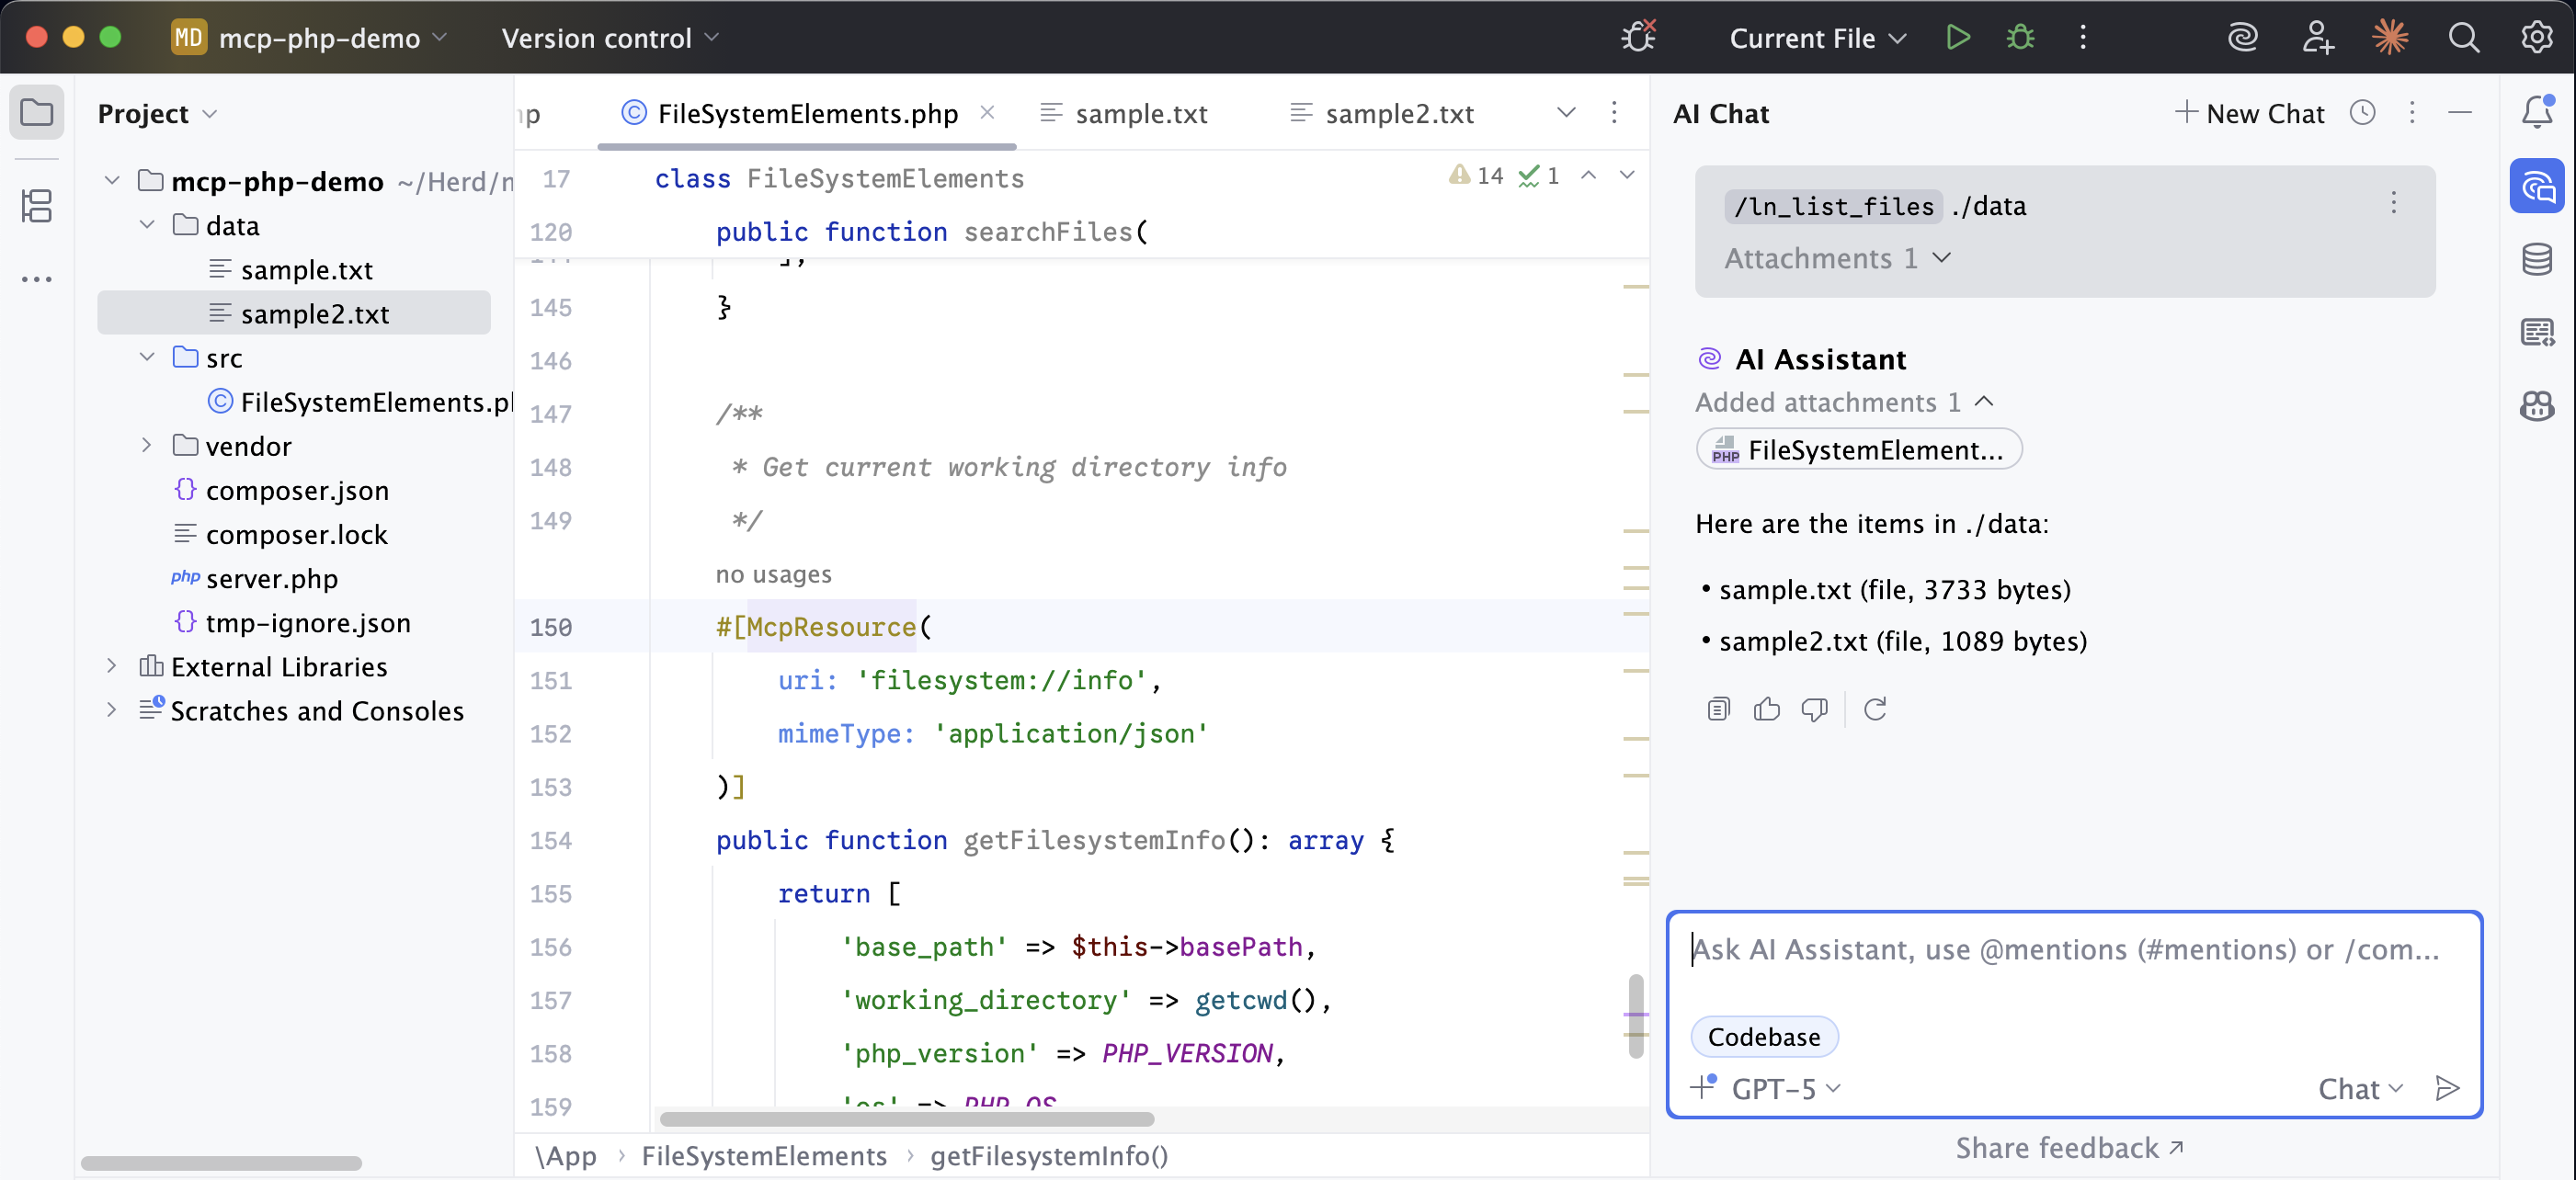The width and height of the screenshot is (2576, 1180).
Task: Open the Project tool window folder icon
Action: click(37, 112)
